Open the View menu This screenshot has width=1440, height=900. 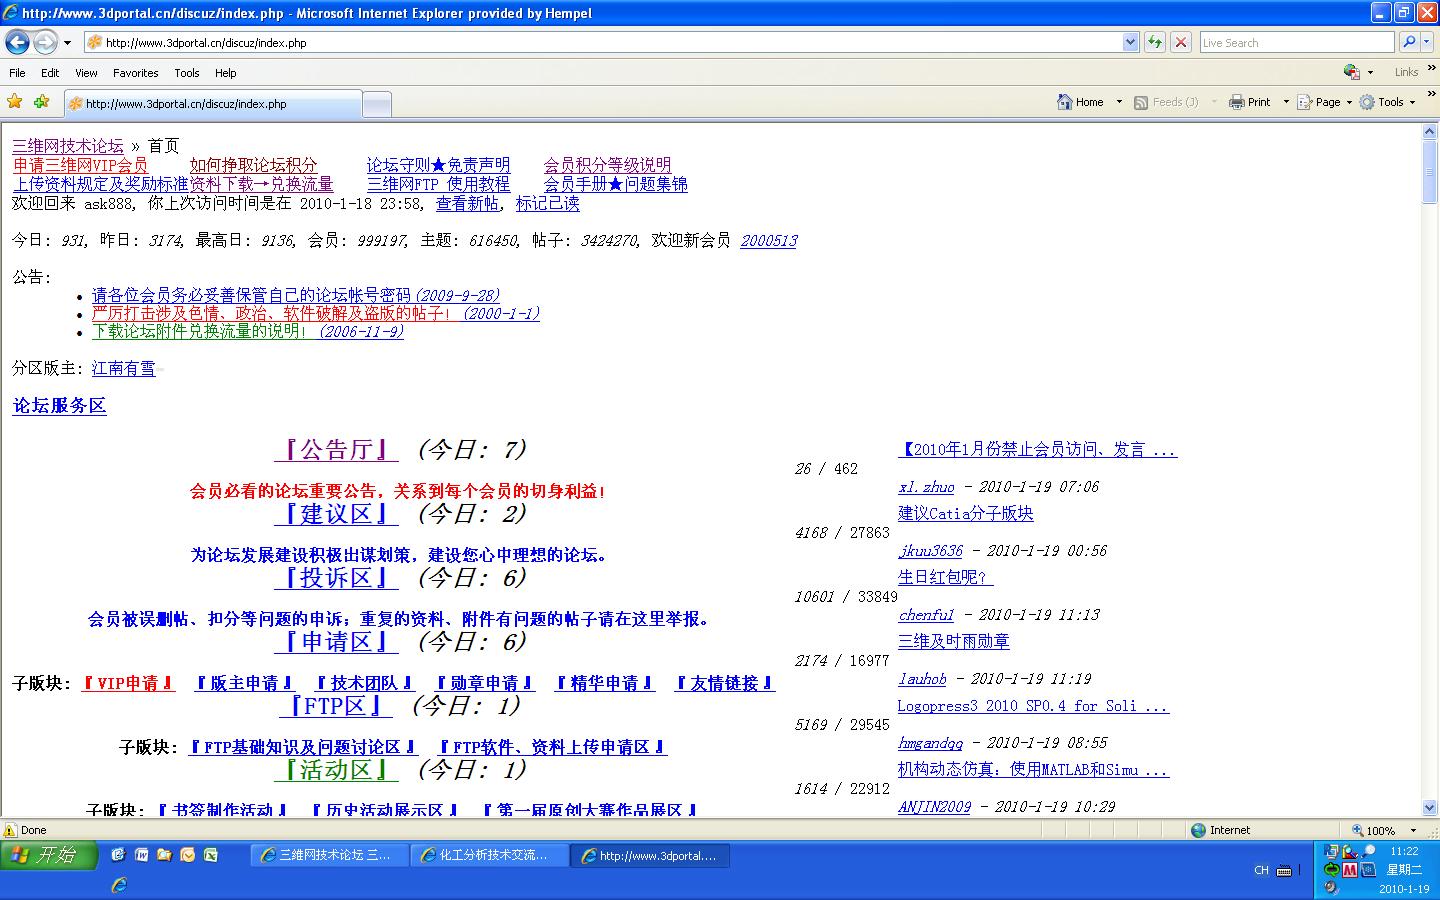[86, 73]
